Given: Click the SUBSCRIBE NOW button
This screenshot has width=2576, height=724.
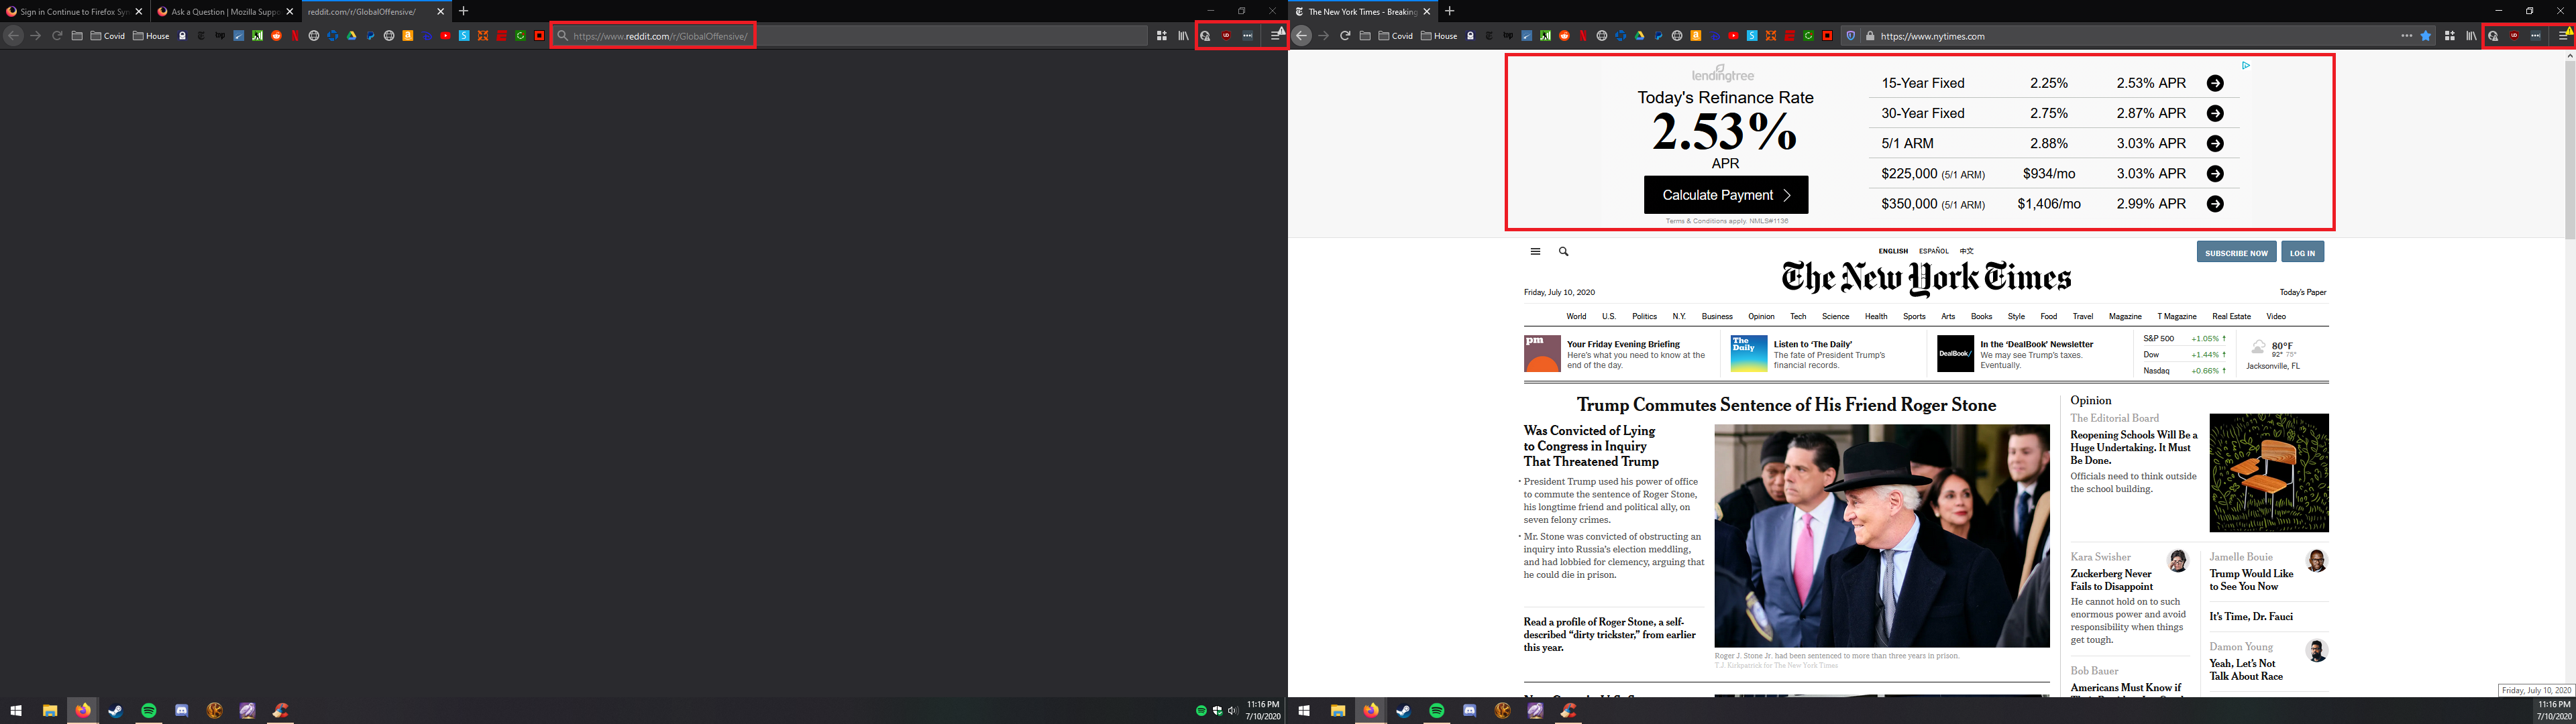Looking at the screenshot, I should click(x=2236, y=253).
